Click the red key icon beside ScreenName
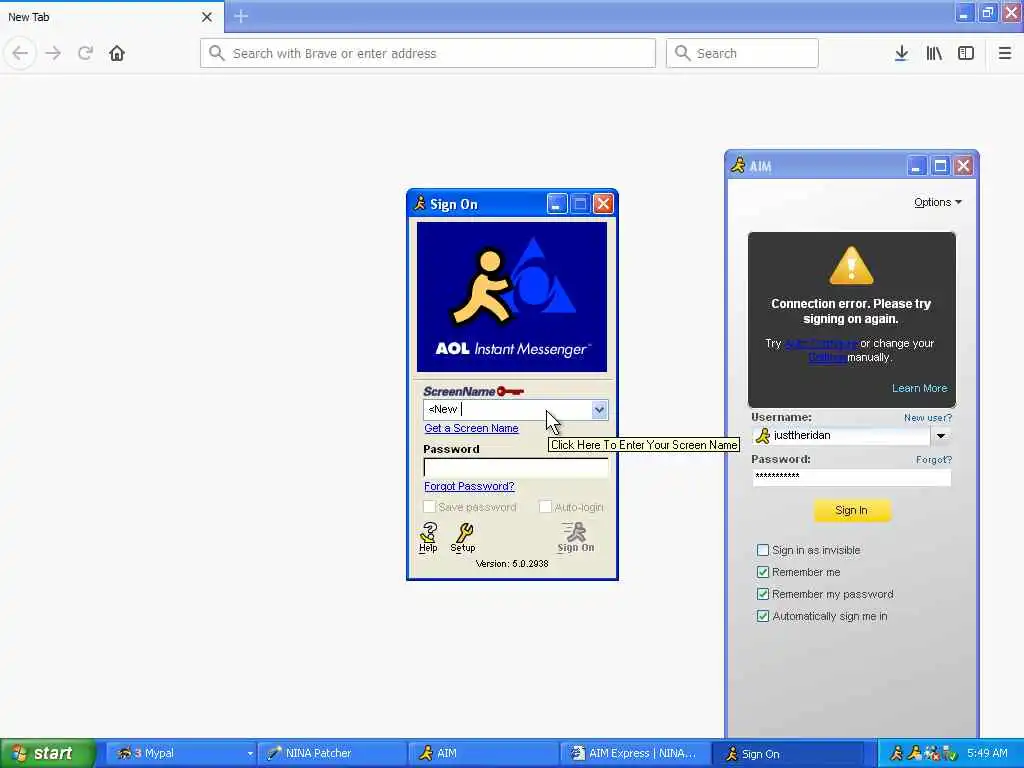Image resolution: width=1024 pixels, height=768 pixels. click(510, 391)
